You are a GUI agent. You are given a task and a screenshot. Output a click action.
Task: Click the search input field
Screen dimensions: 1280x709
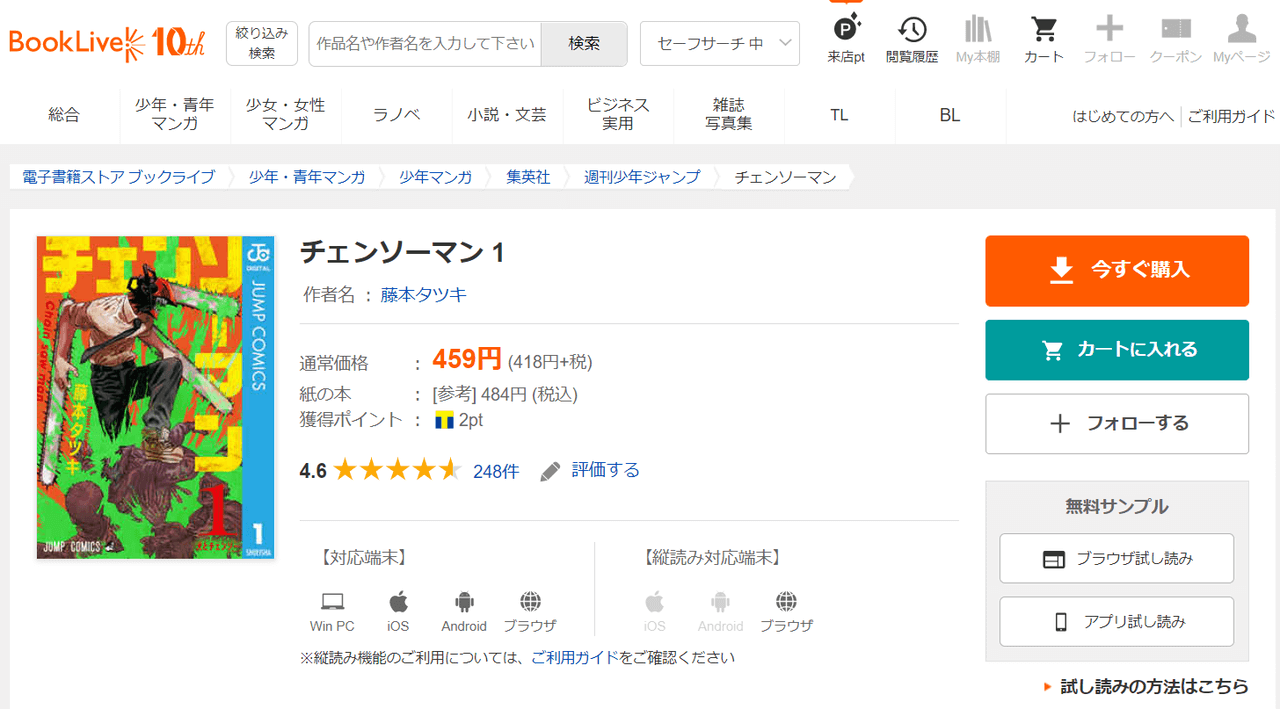pos(425,44)
